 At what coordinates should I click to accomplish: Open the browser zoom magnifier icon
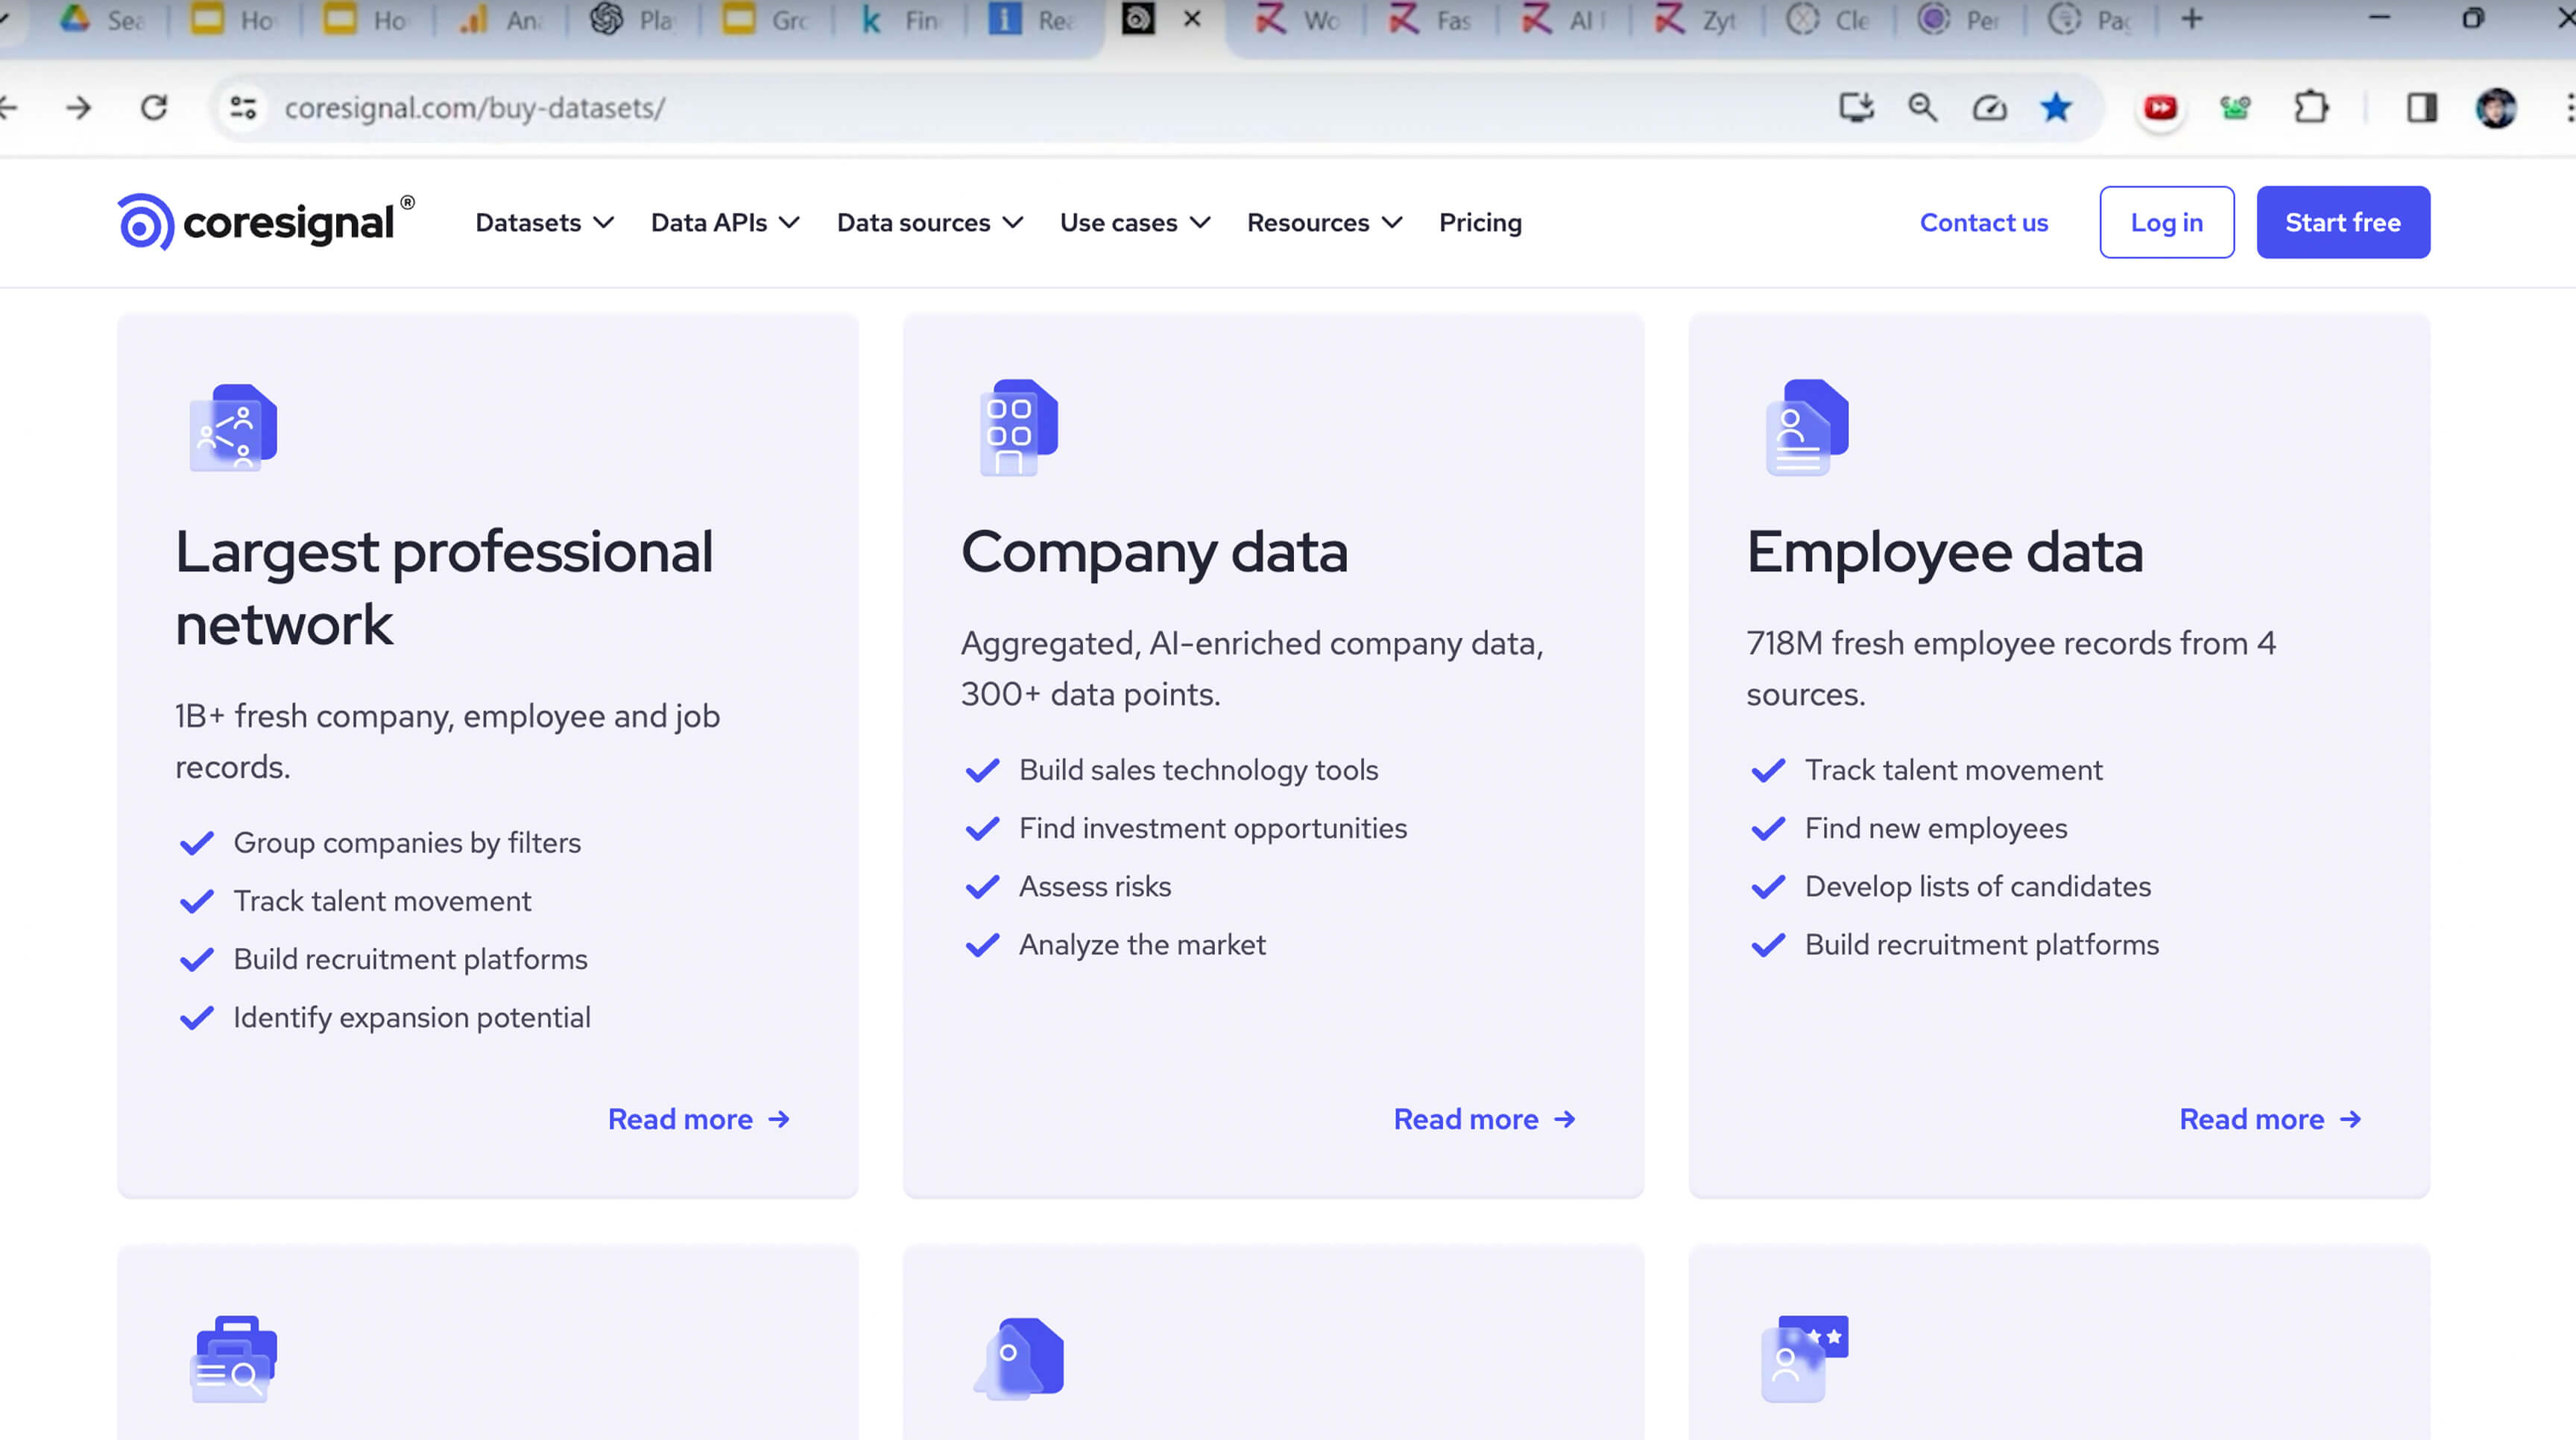click(1921, 107)
